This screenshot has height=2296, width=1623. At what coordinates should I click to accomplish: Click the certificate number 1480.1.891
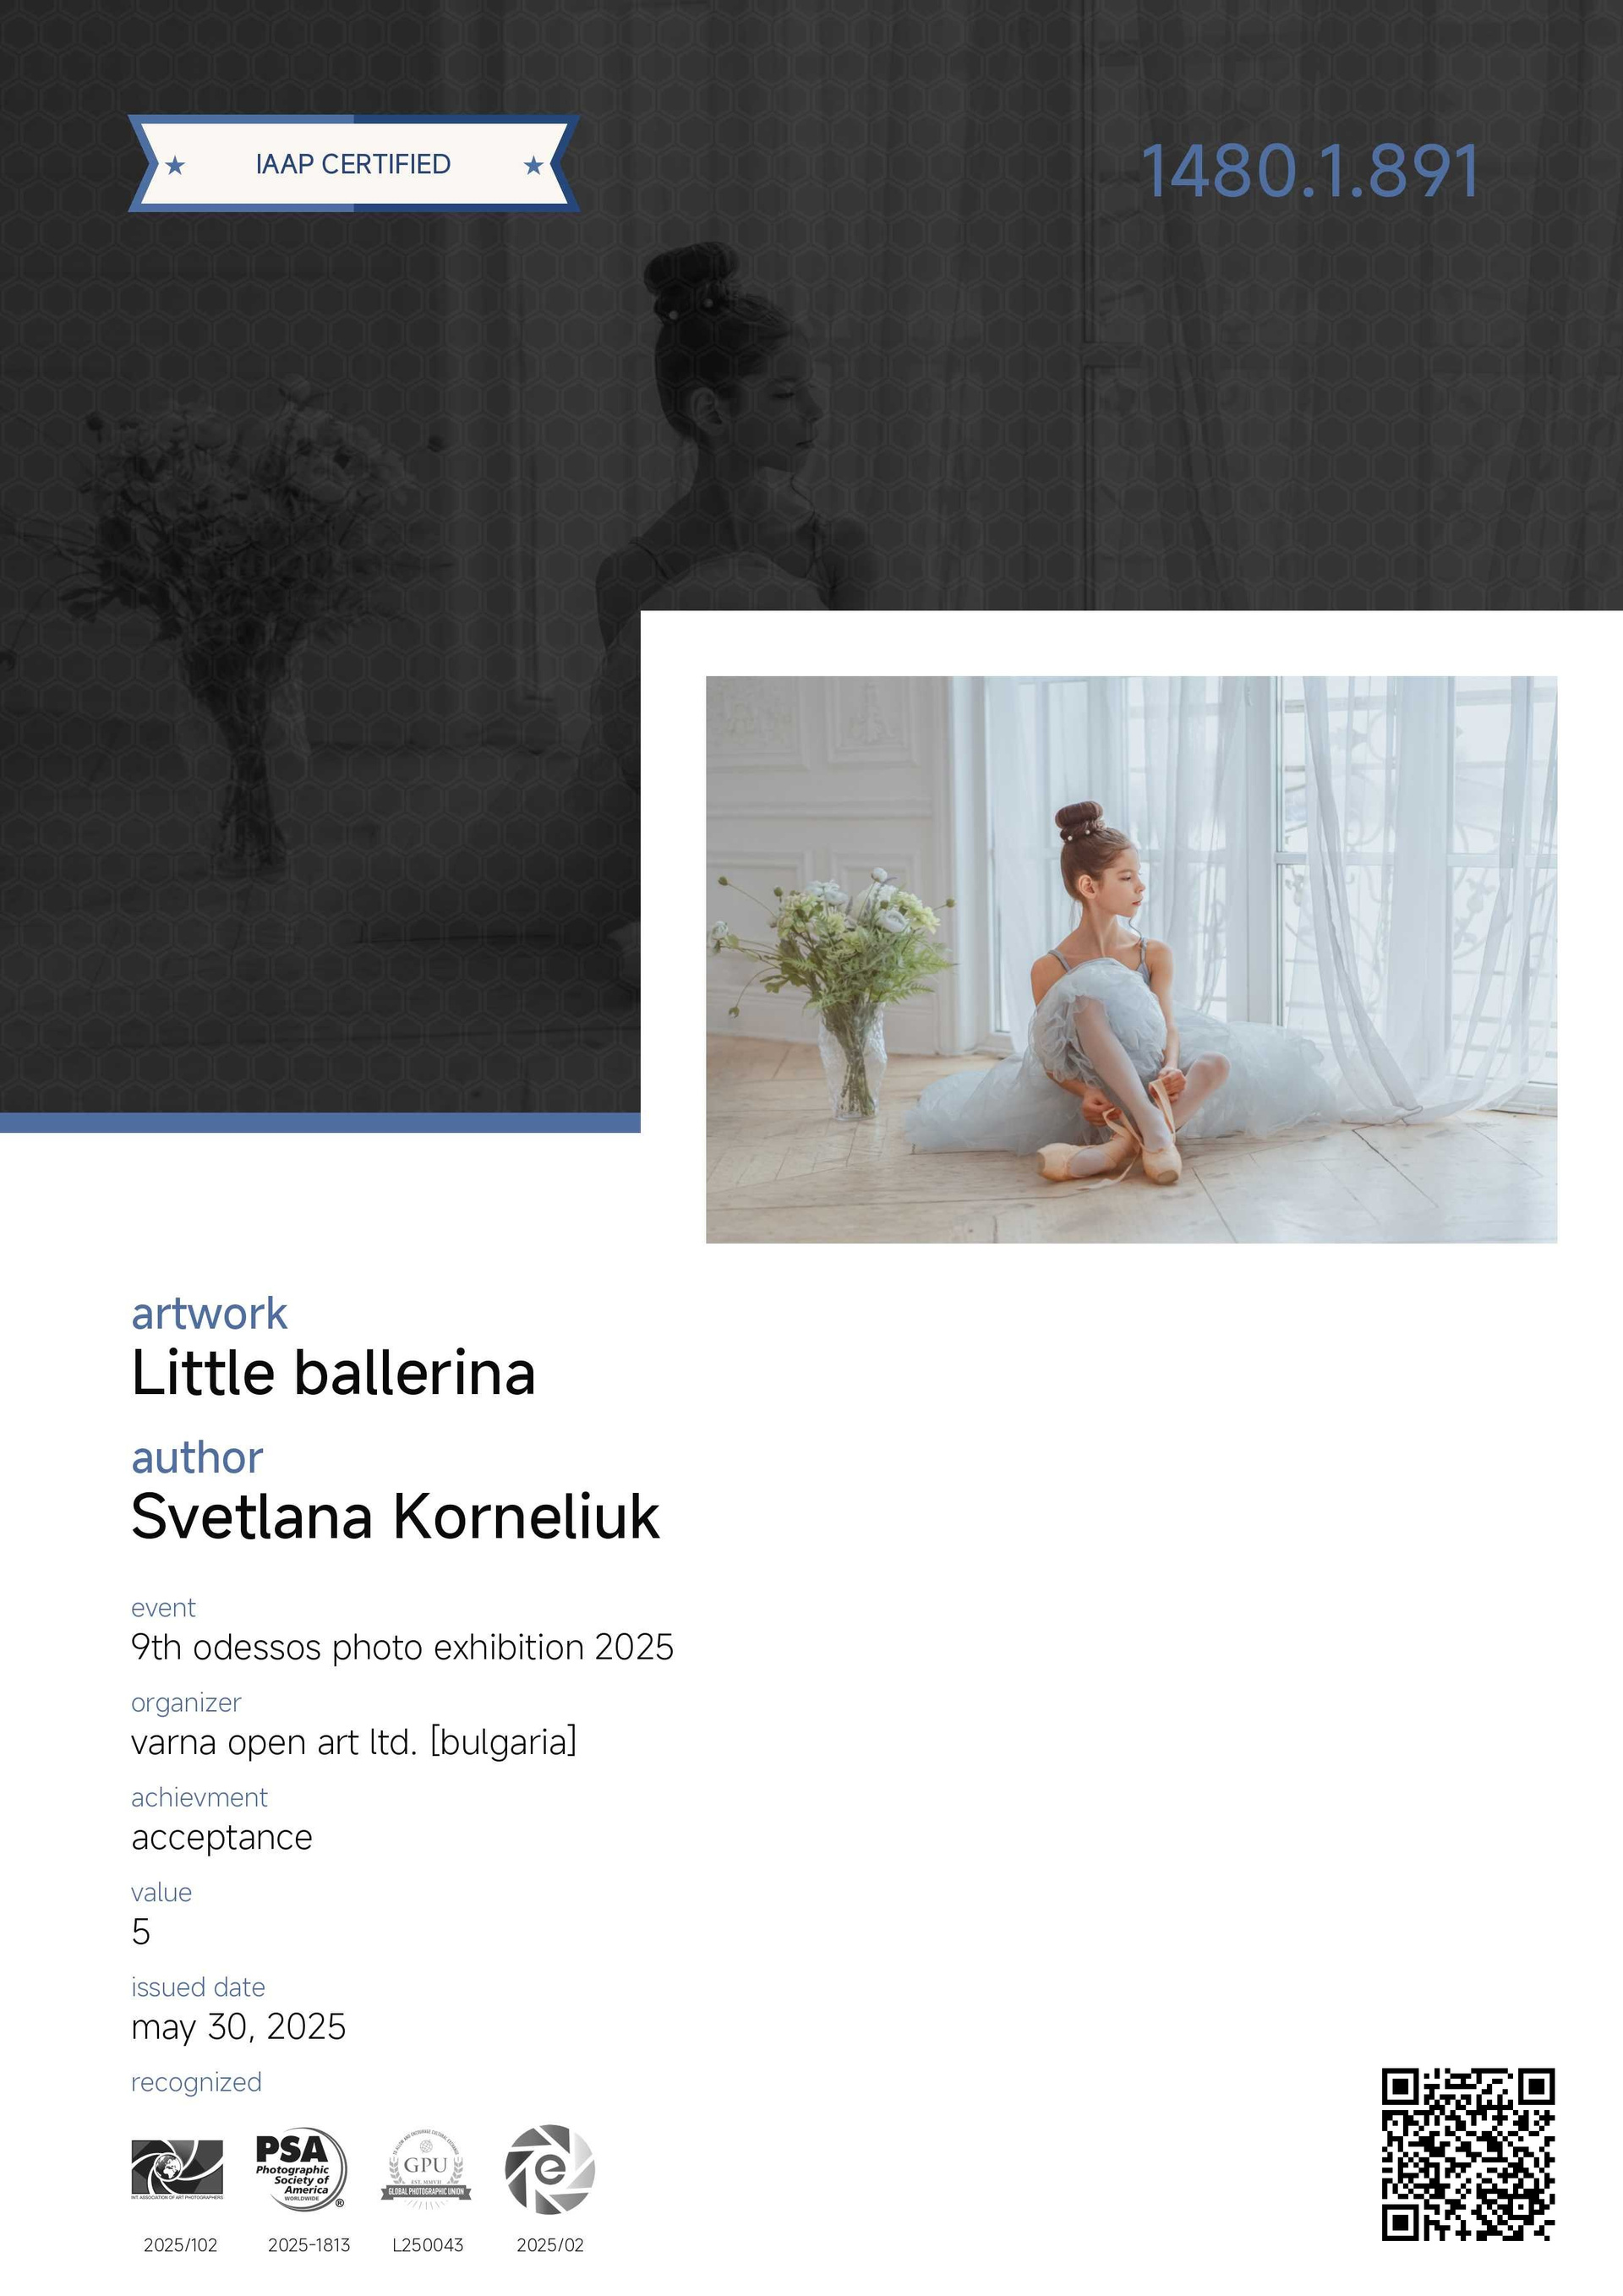click(x=1309, y=171)
